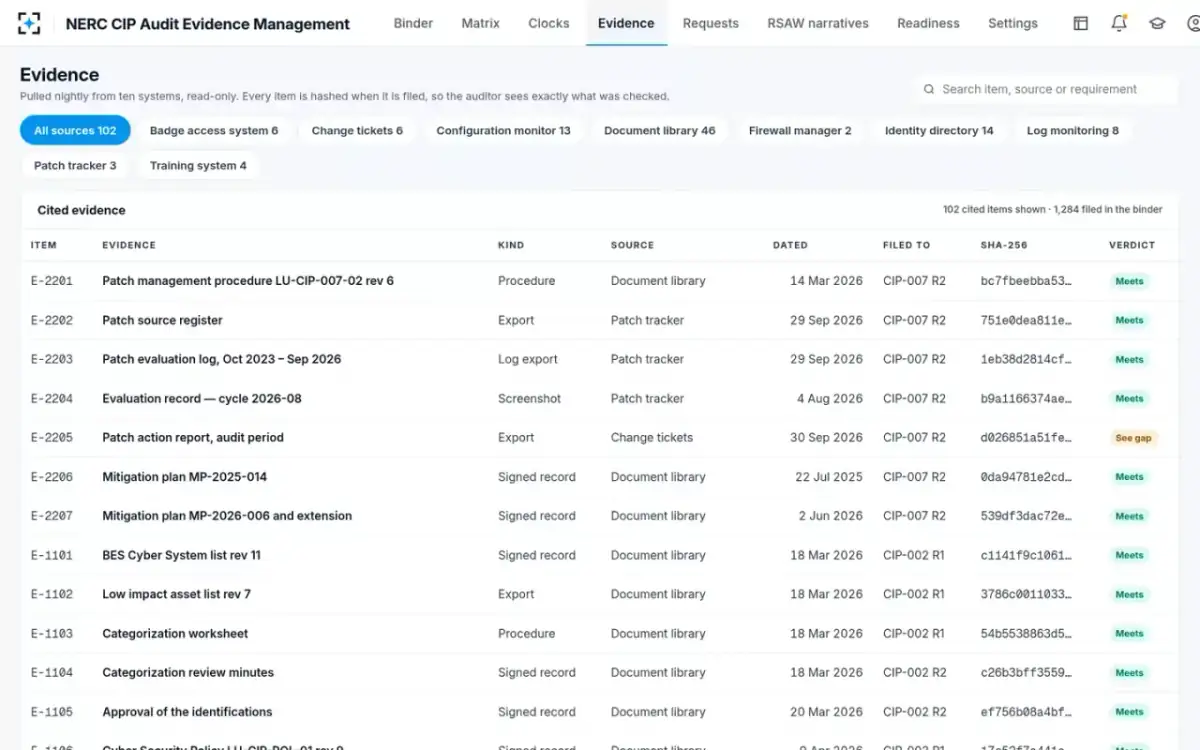Open the user account avatar
1200x750 pixels.
coord(1193,23)
